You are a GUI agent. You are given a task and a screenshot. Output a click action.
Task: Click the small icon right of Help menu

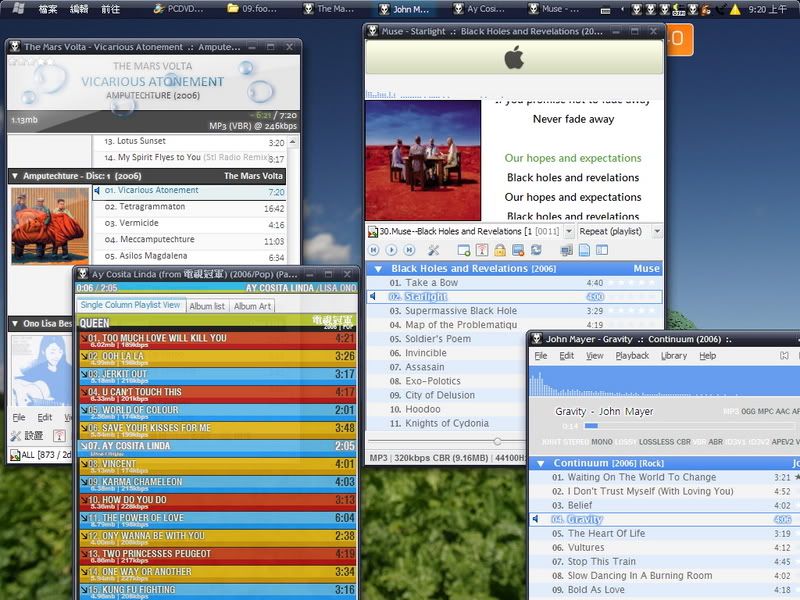pyautogui.click(x=784, y=356)
